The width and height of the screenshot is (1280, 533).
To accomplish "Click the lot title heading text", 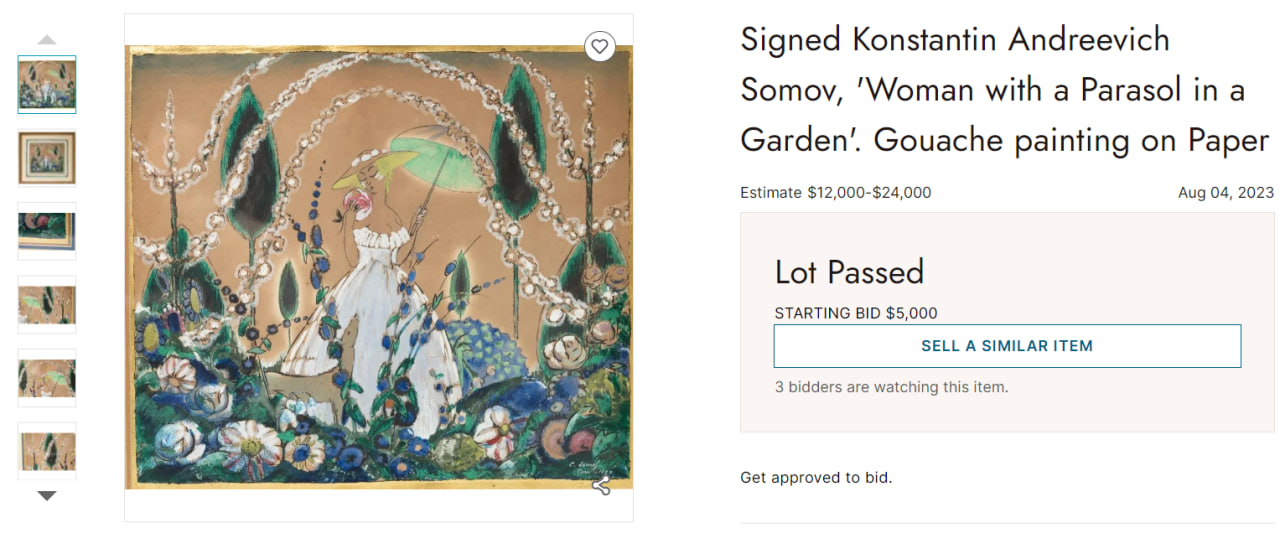I will tap(1004, 90).
